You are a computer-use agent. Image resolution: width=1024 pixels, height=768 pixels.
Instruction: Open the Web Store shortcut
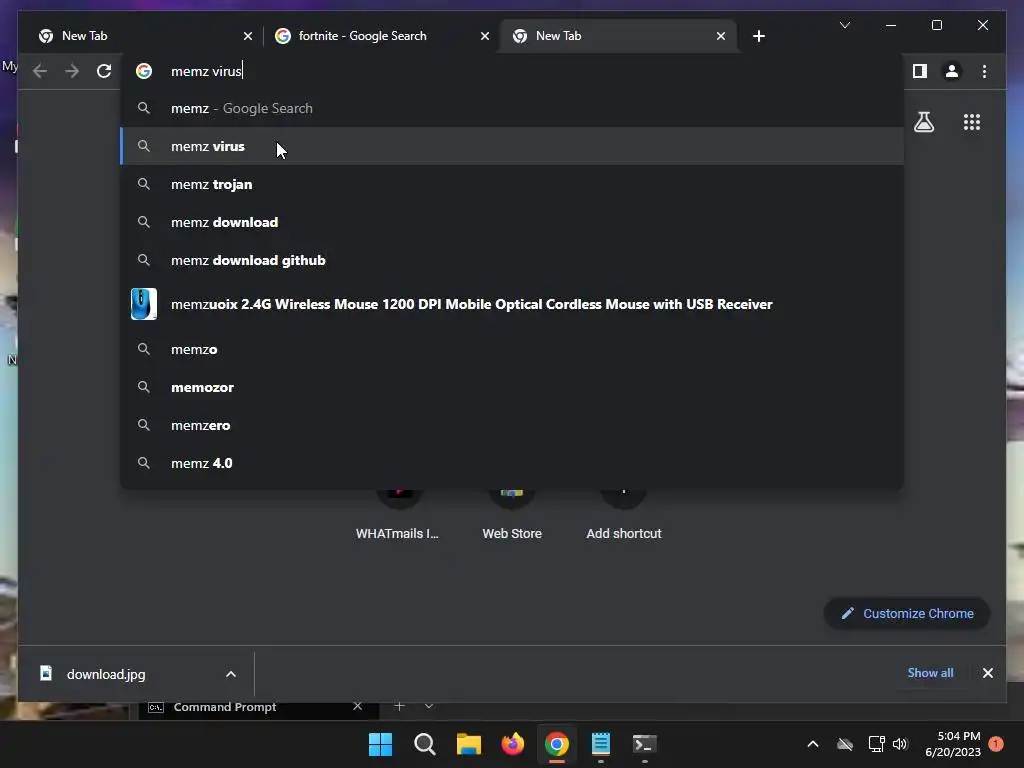(x=512, y=516)
